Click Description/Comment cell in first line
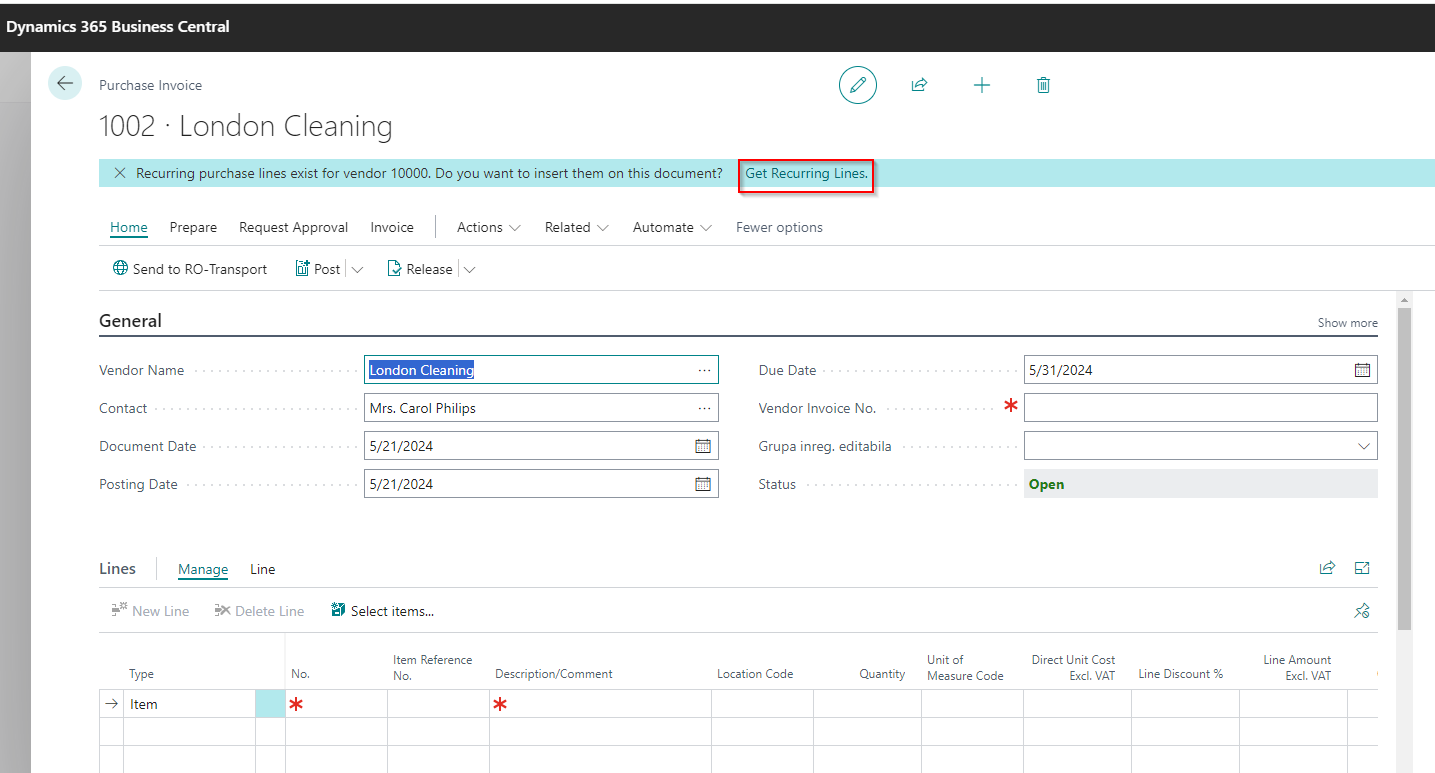1435x773 pixels. click(x=600, y=704)
